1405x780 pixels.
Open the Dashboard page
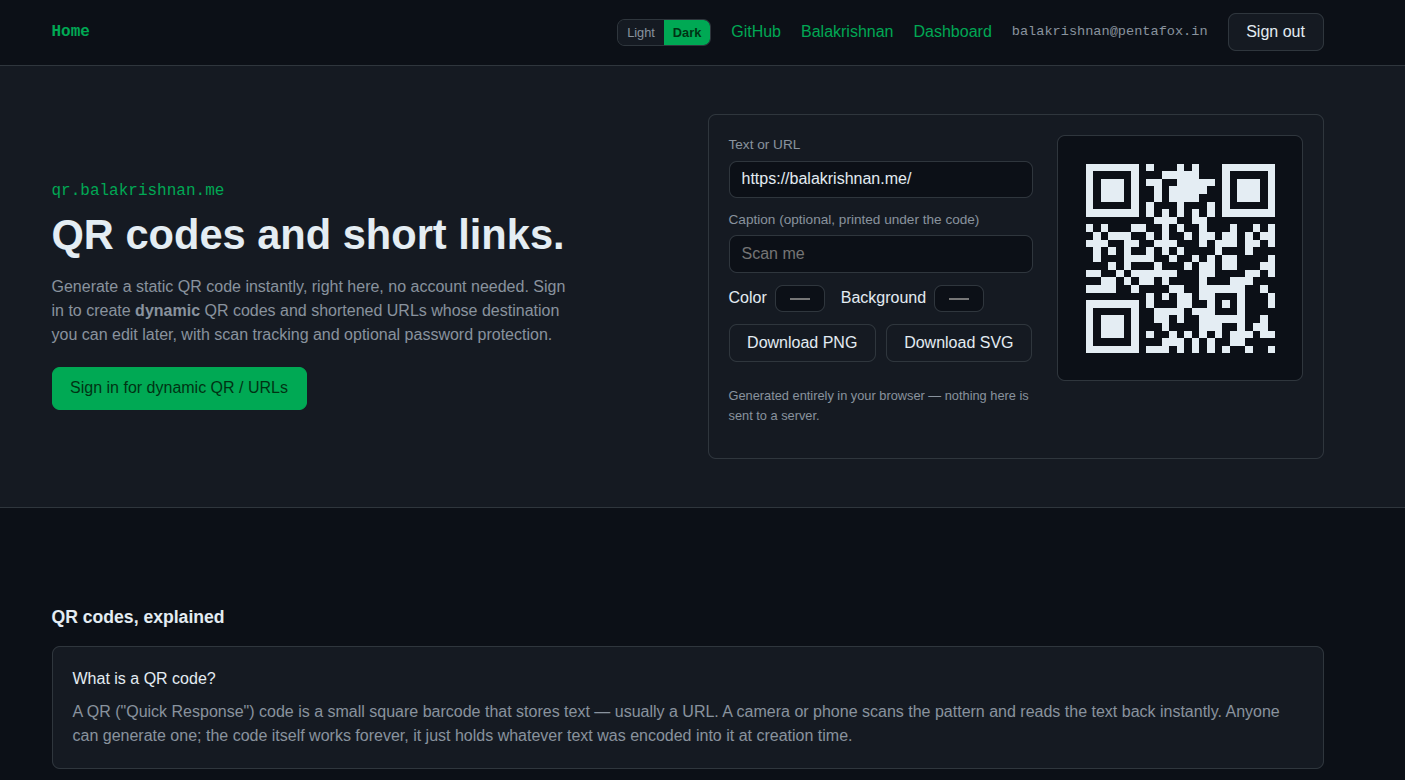tap(952, 32)
